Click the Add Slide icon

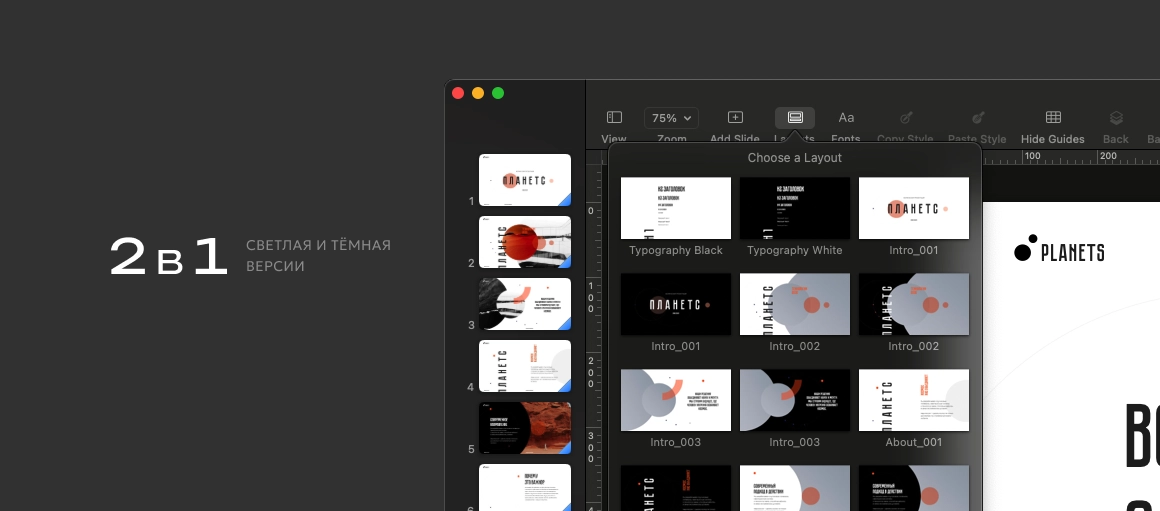coord(735,118)
